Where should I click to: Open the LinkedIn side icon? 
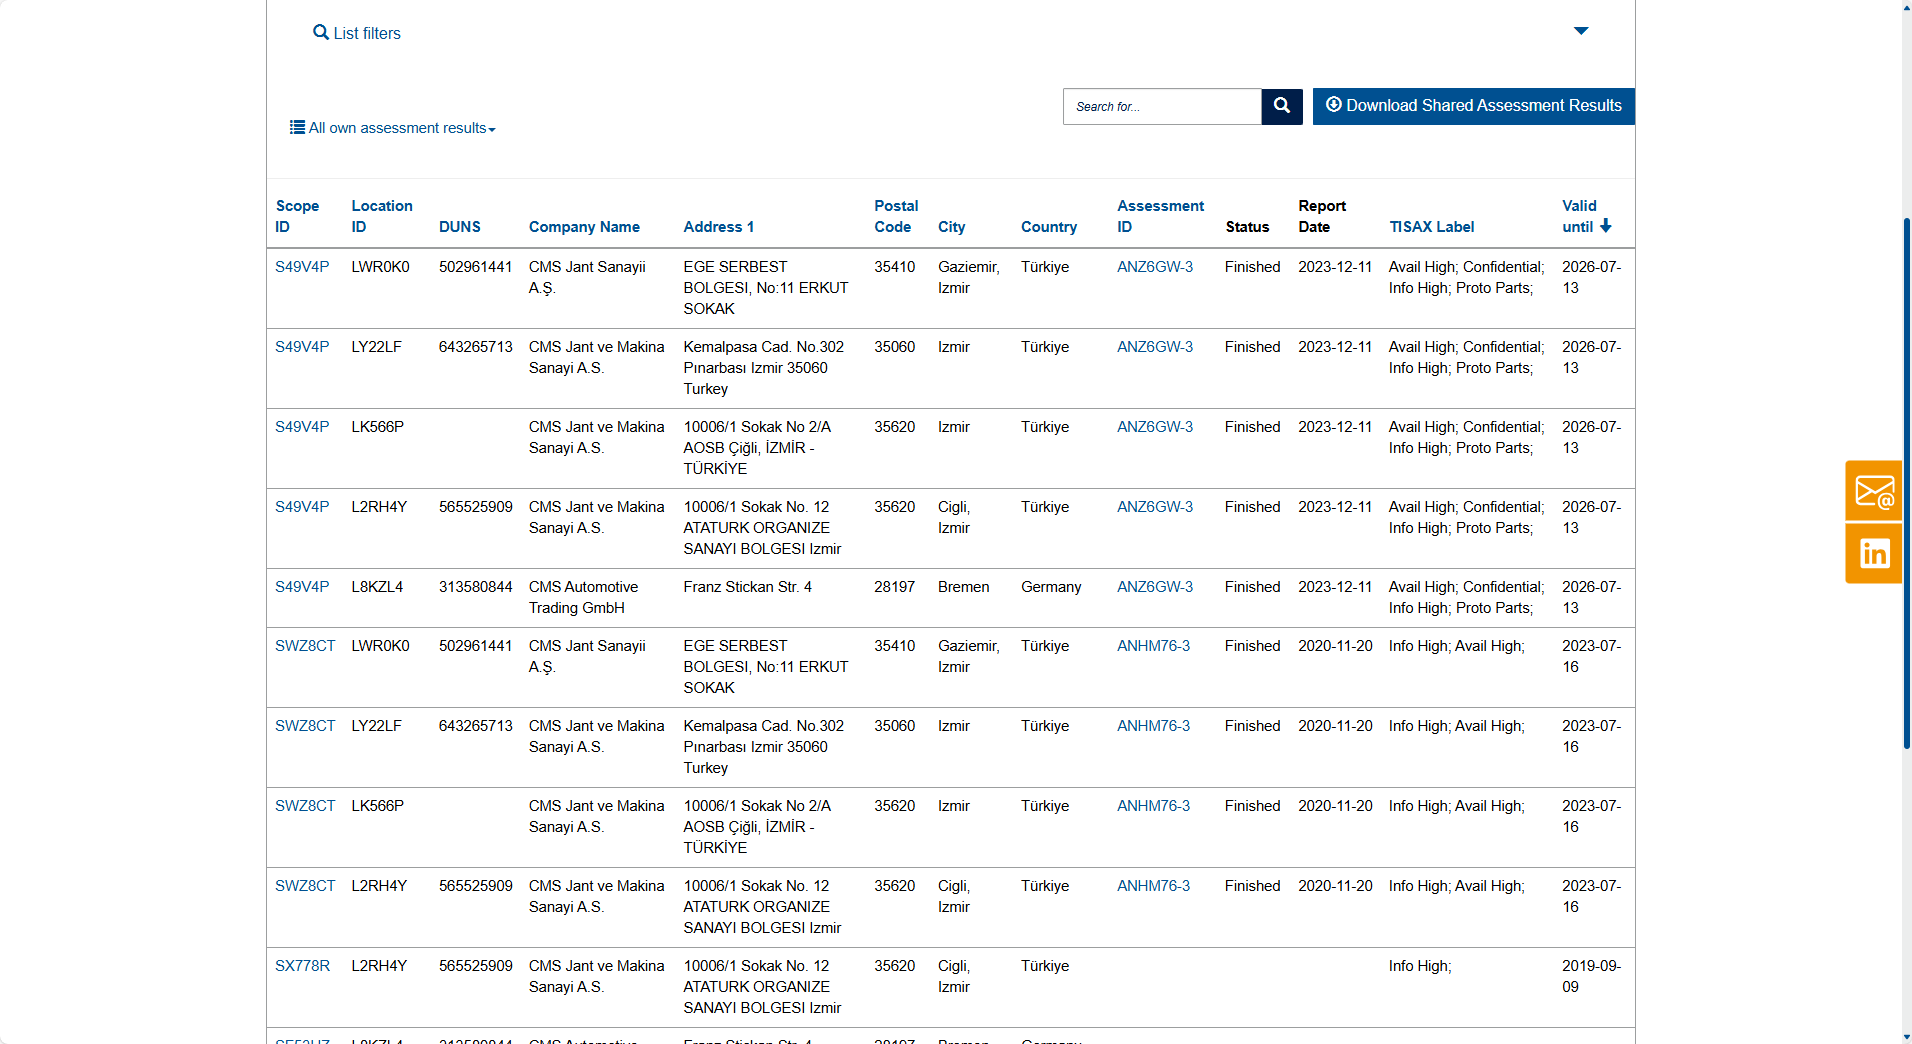click(x=1873, y=553)
